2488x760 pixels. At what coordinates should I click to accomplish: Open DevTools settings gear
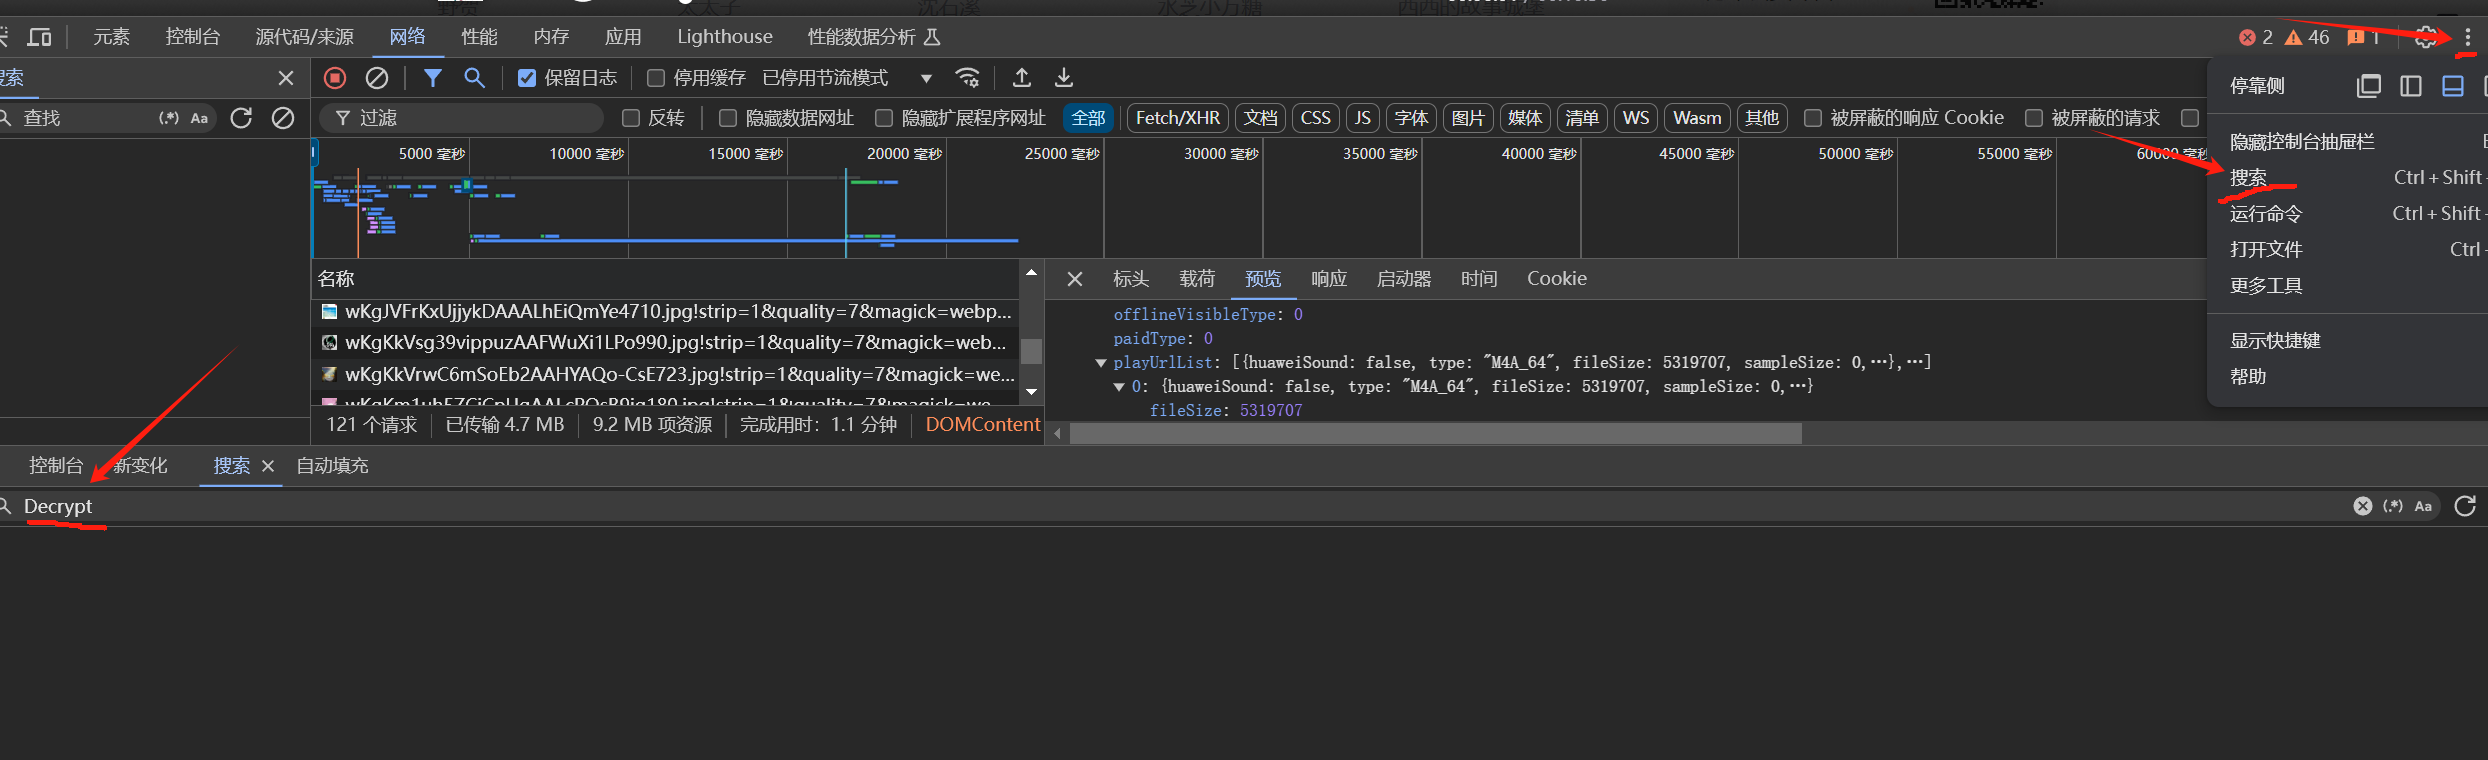[x=2425, y=37]
